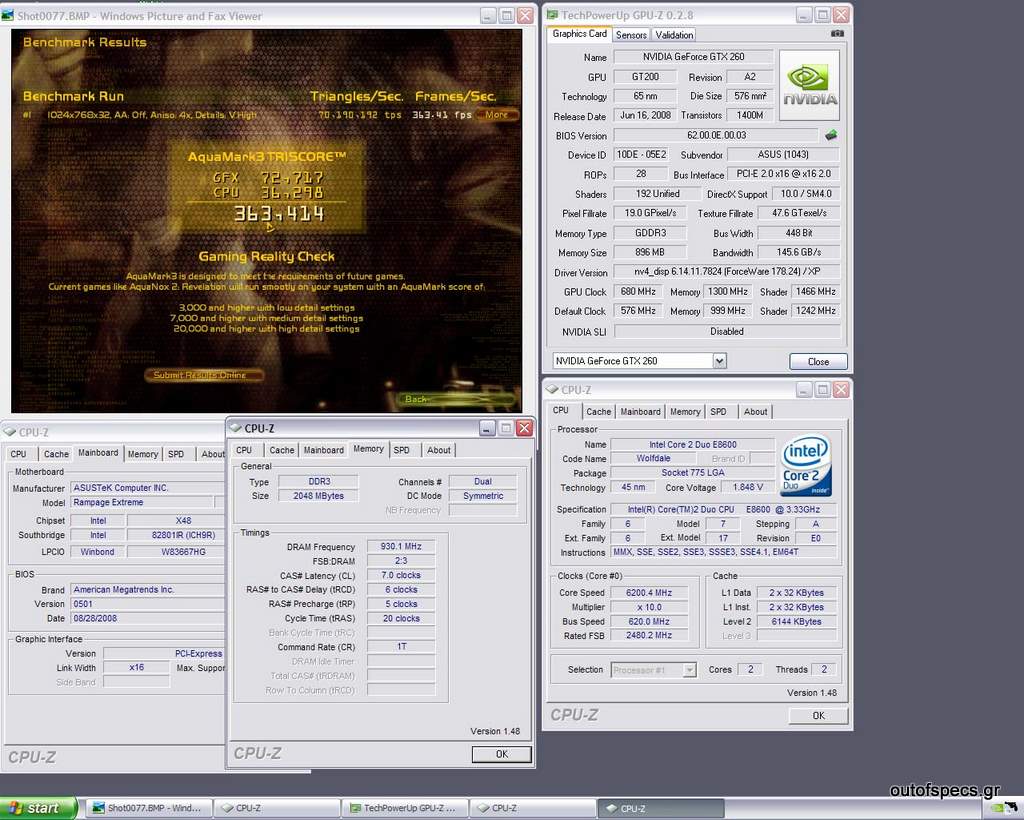Screen dimensions: 1024x820
Task: Click the More button beside the fps result
Action: [x=496, y=114]
